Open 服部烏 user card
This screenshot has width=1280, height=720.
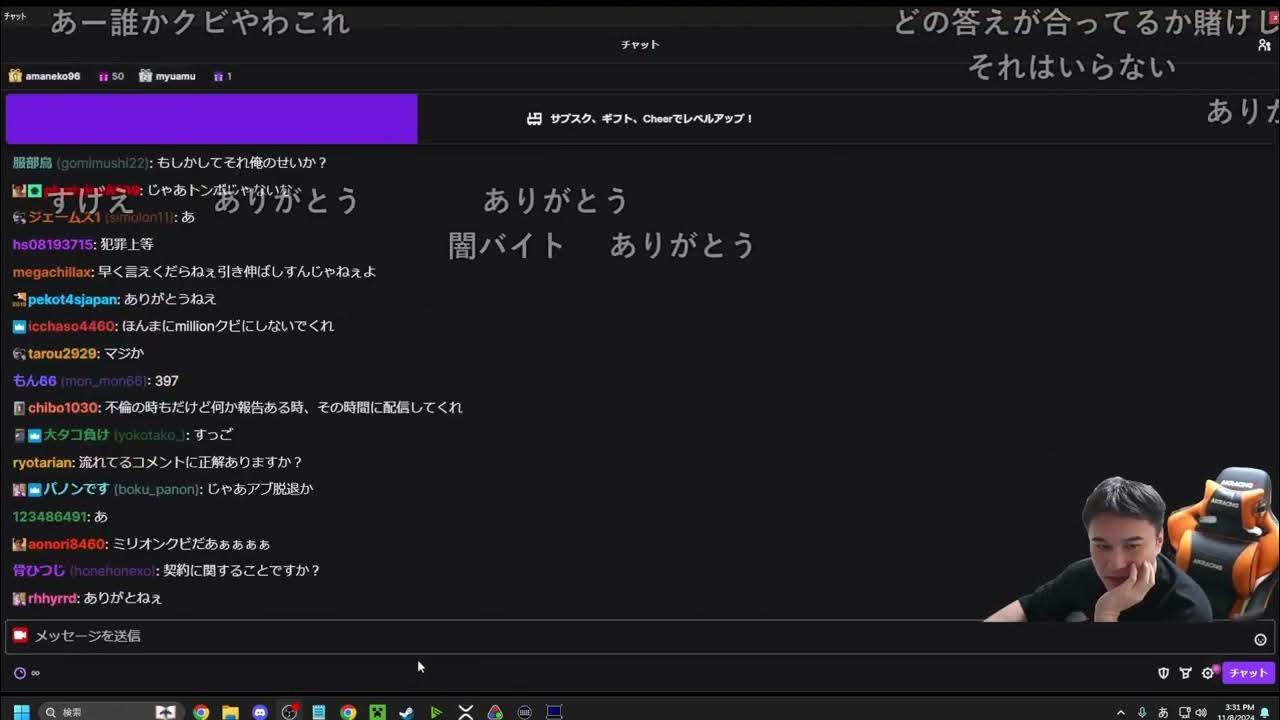coord(32,162)
